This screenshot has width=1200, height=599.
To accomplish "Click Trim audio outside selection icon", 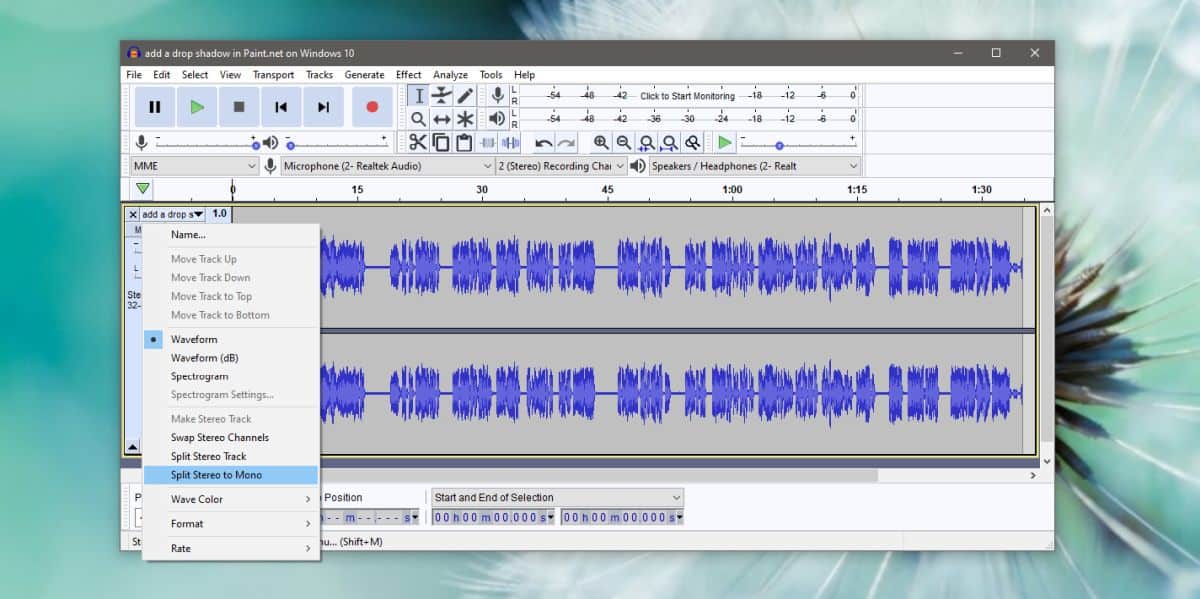I will coord(488,143).
